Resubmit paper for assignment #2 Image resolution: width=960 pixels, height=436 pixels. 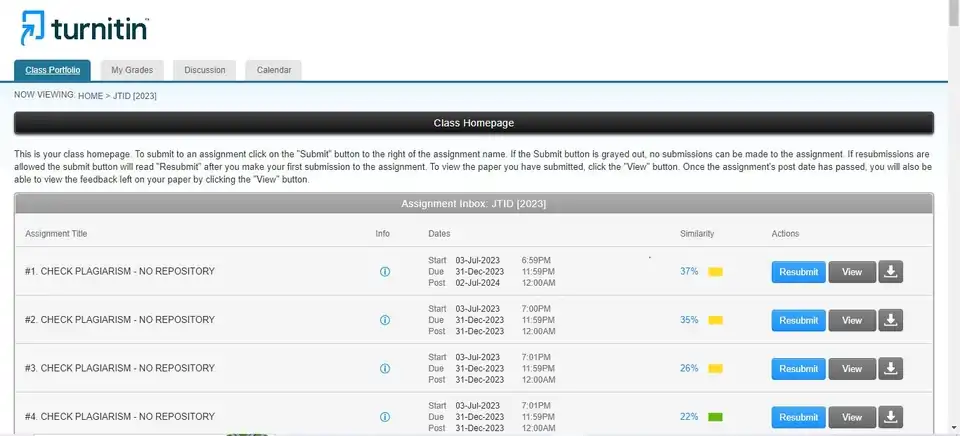(x=798, y=320)
